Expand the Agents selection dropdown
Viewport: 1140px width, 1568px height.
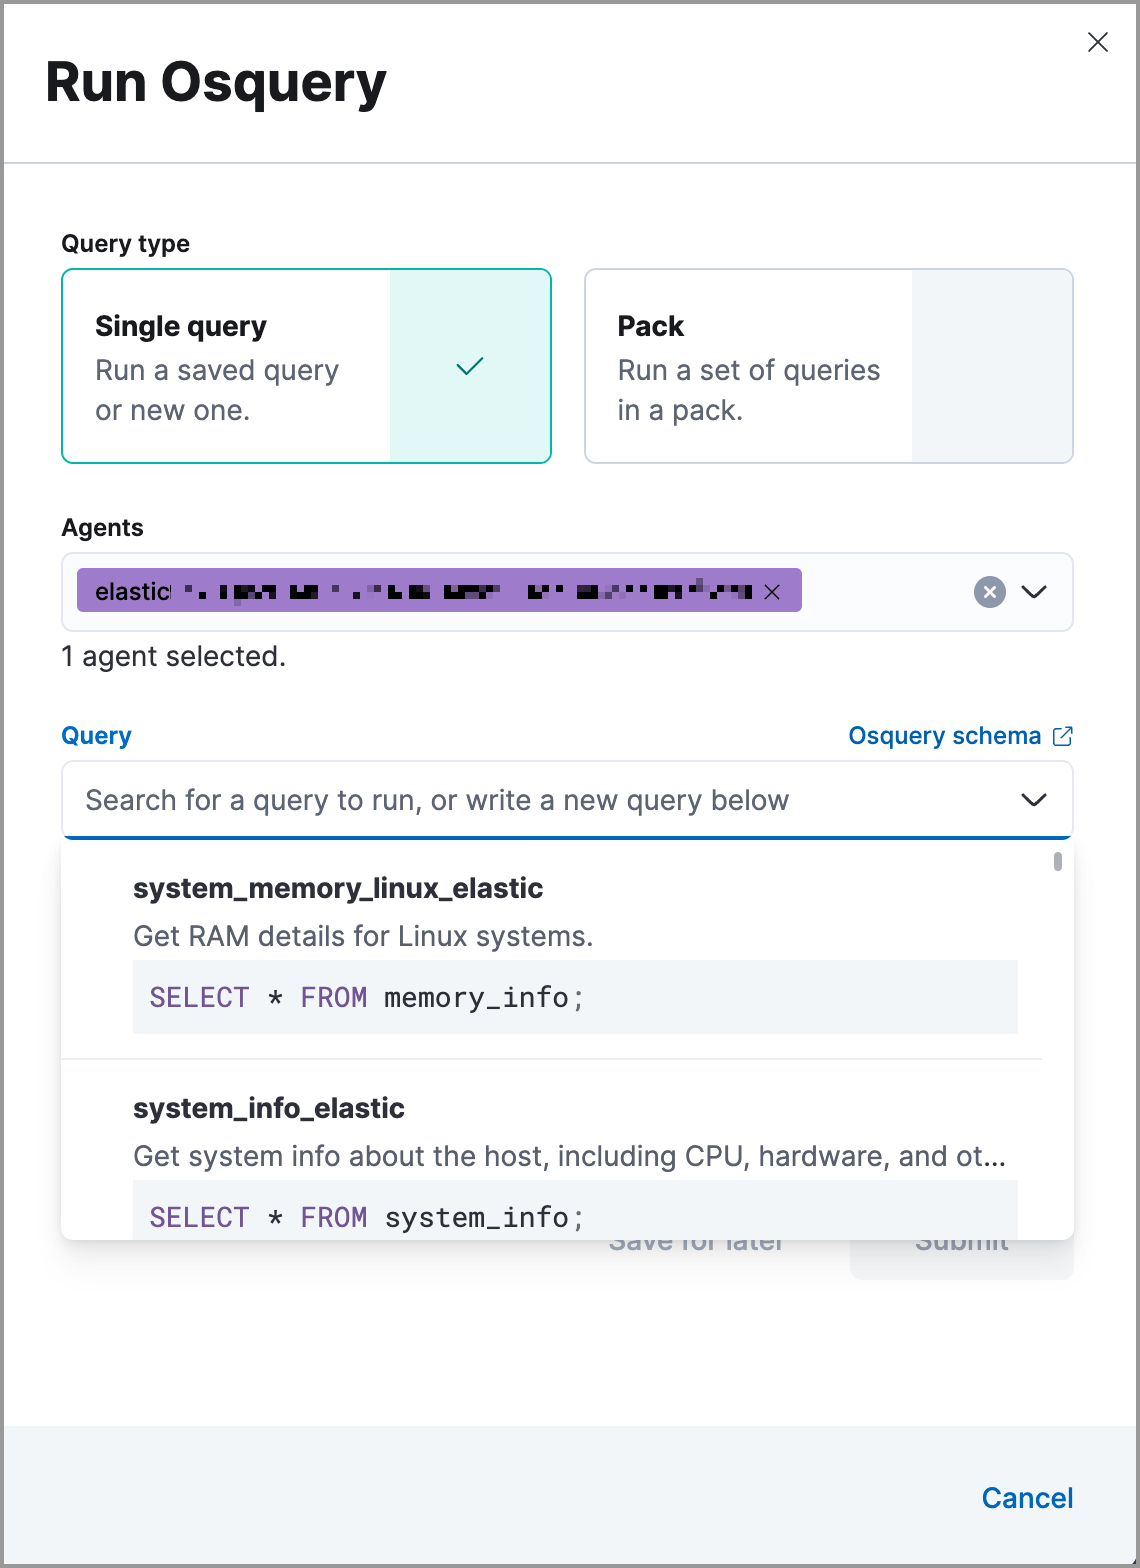point(1035,592)
